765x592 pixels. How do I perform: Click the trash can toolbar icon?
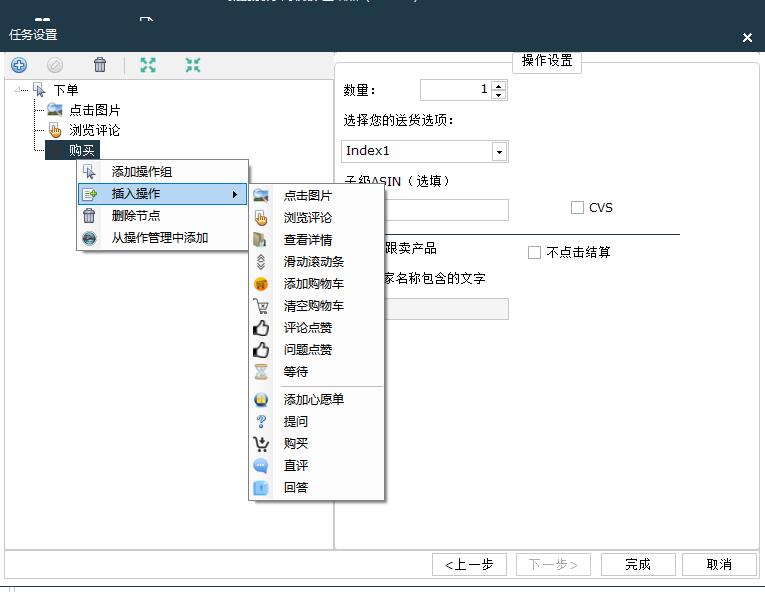tap(100, 64)
